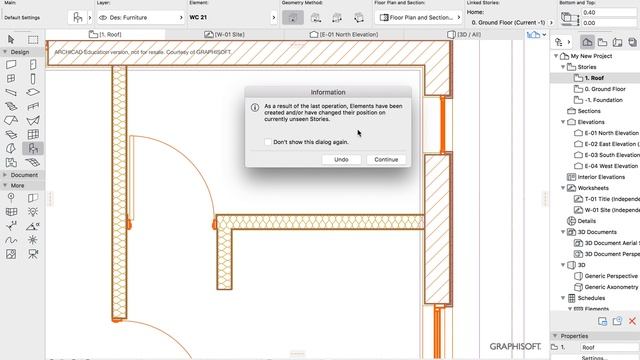Select the Railing tool
Image resolution: width=640 pixels, height=360 pixels.
(x=33, y=107)
